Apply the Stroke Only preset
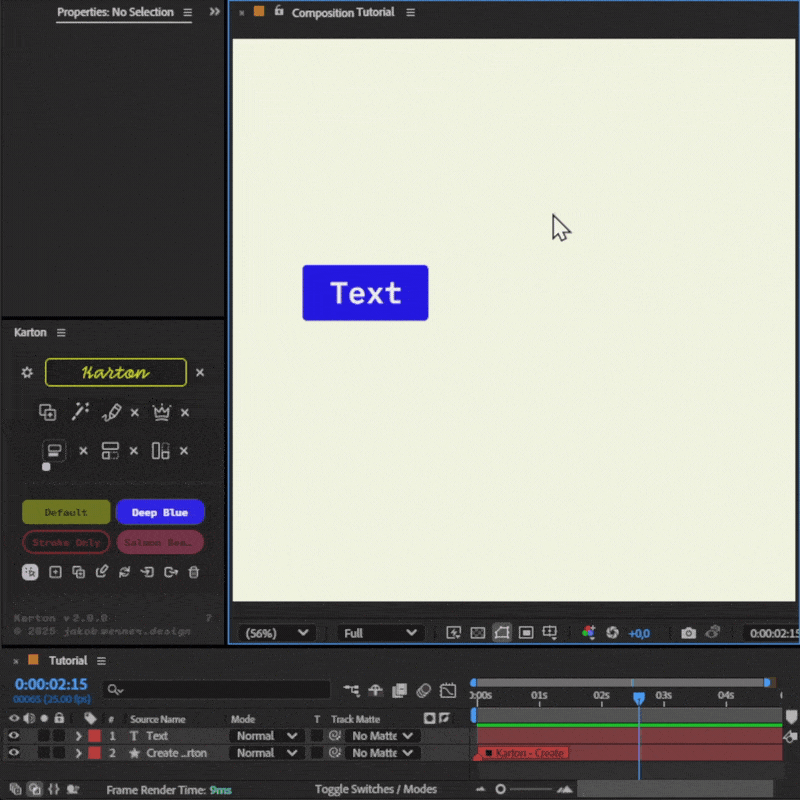The image size is (800, 800). tap(66, 542)
